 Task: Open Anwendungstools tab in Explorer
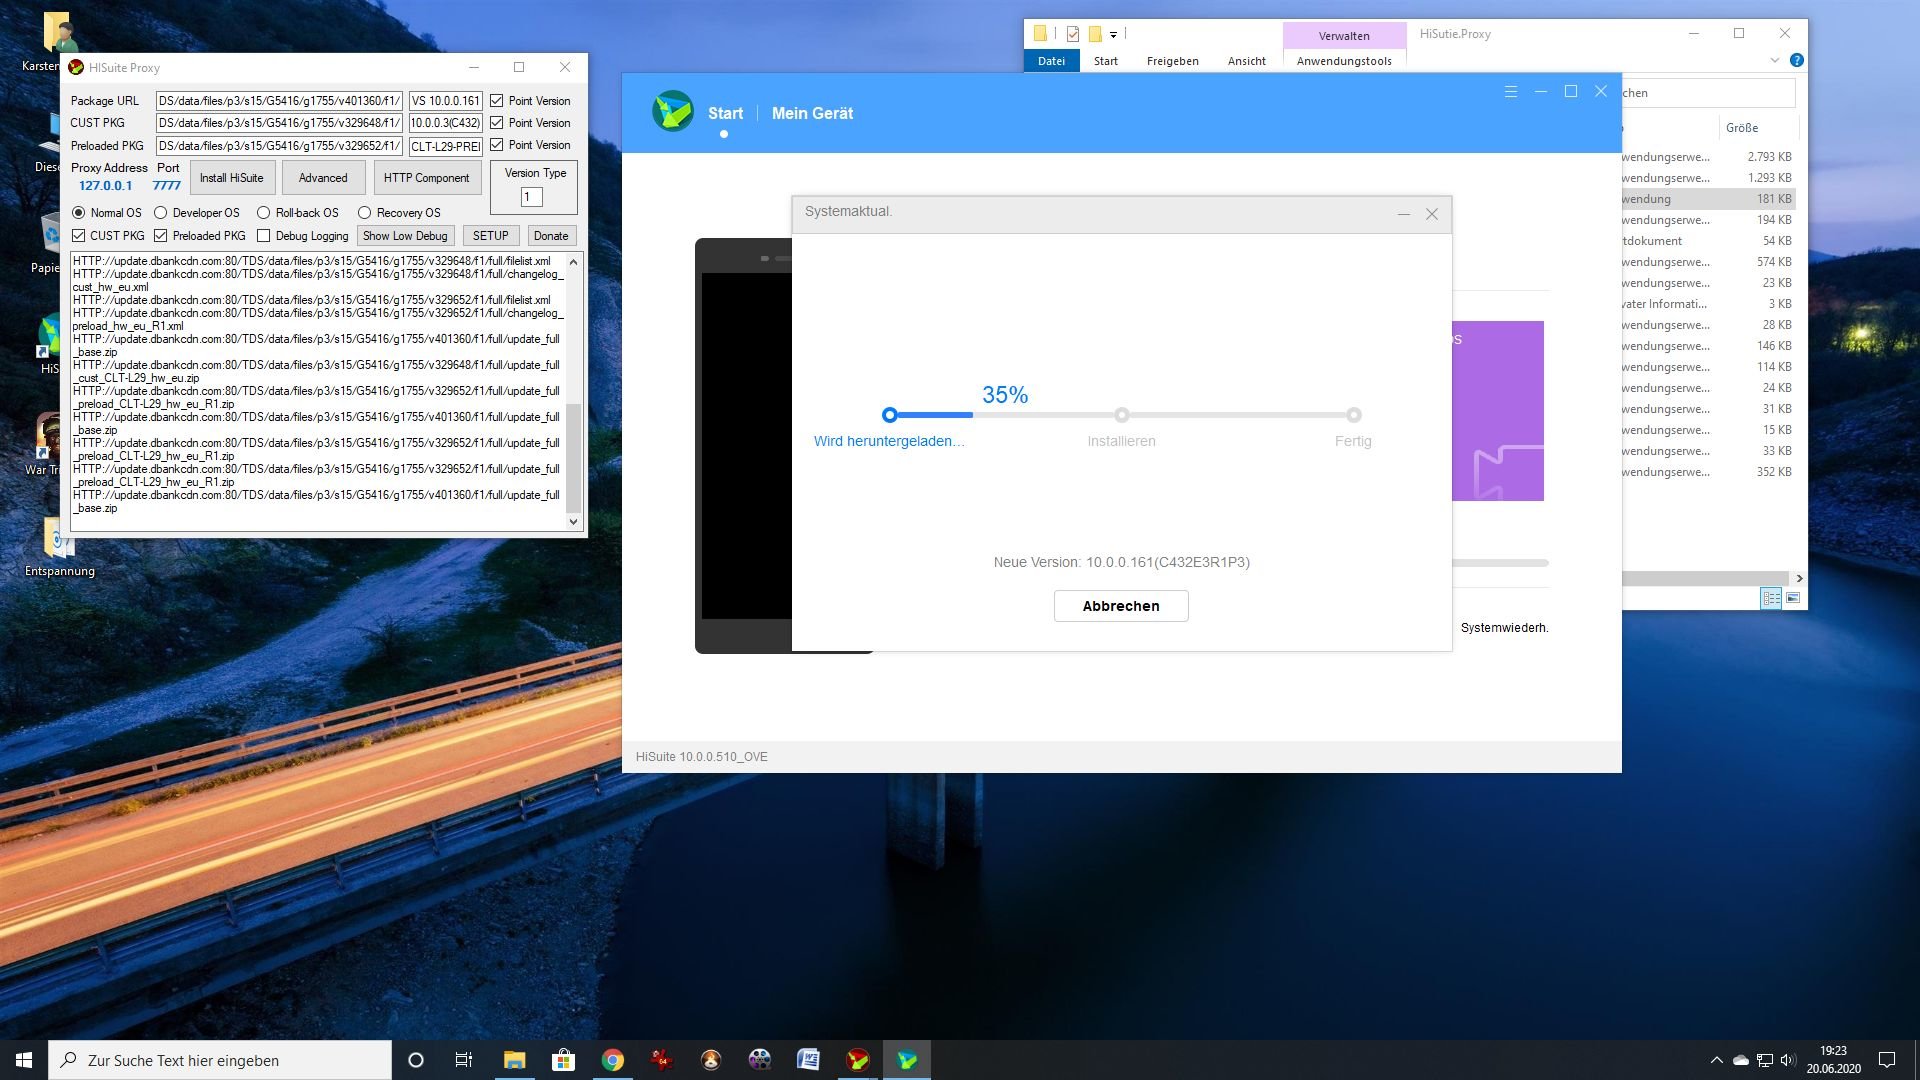[1344, 61]
